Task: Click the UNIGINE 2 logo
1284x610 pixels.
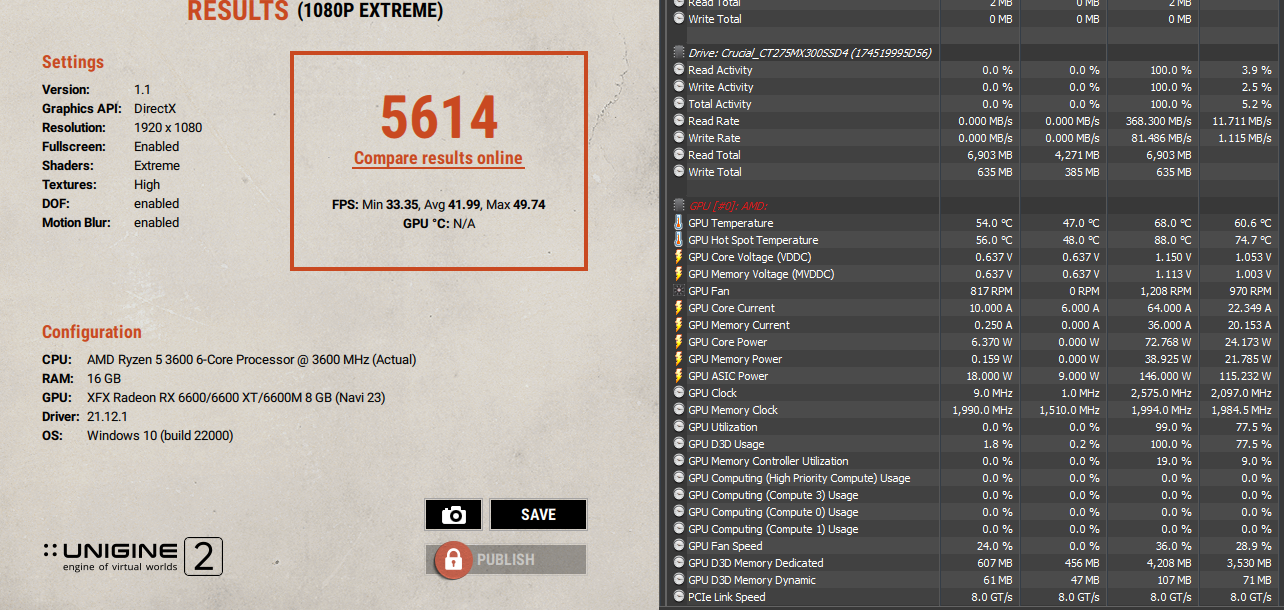Action: click(x=133, y=557)
